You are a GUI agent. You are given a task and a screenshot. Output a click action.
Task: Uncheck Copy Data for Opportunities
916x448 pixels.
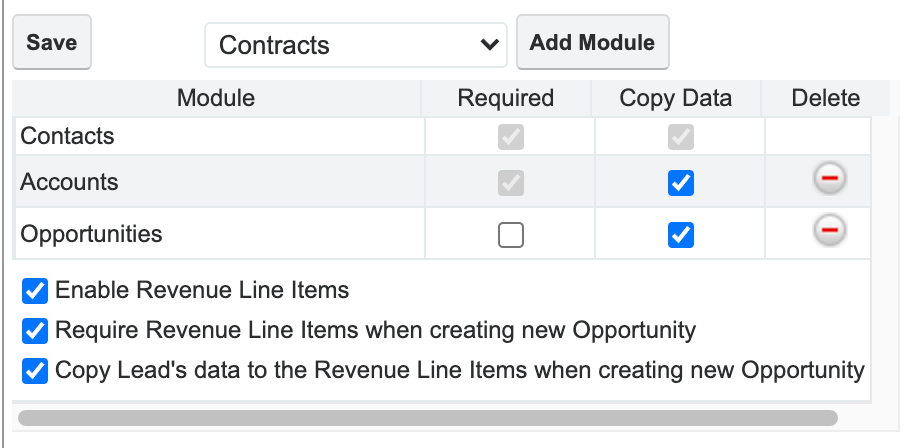pos(681,235)
